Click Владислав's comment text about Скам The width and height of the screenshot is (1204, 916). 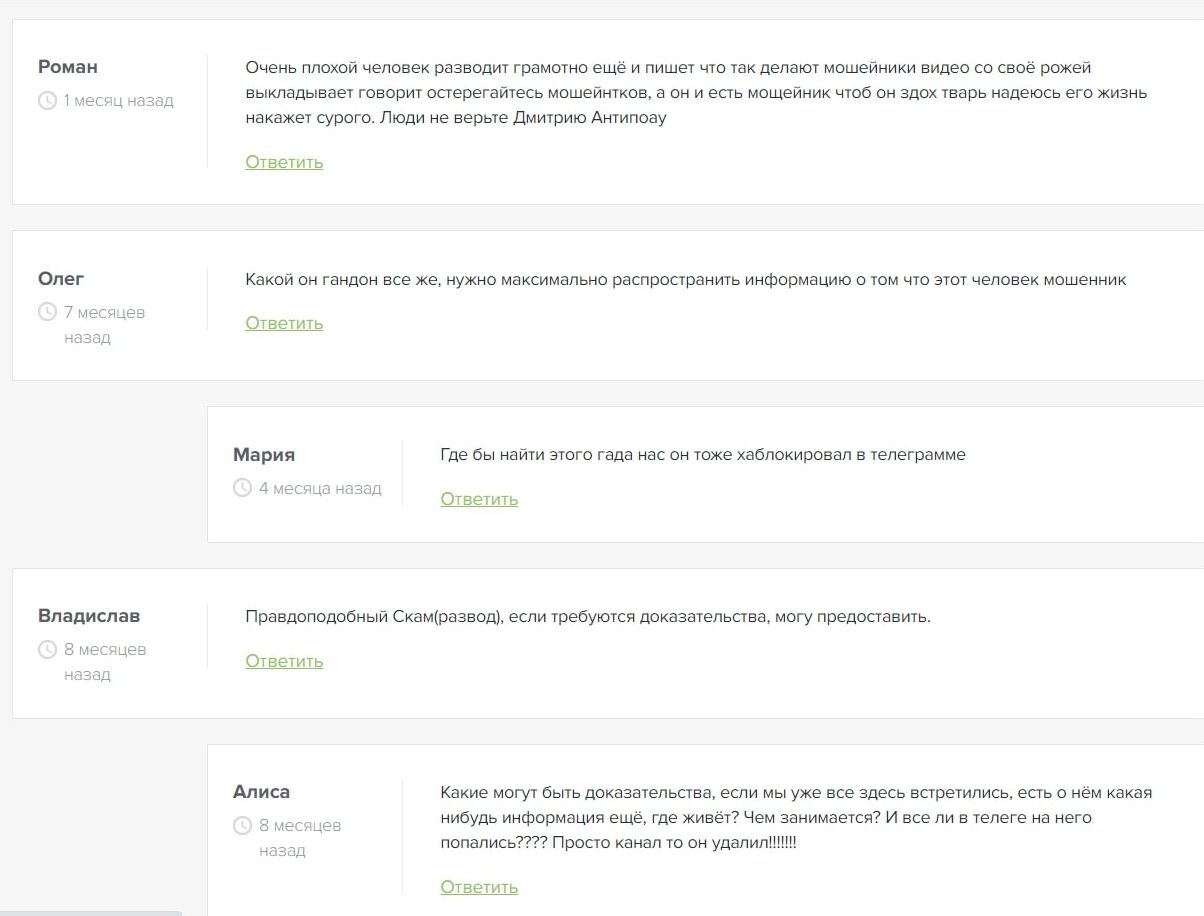click(x=588, y=616)
